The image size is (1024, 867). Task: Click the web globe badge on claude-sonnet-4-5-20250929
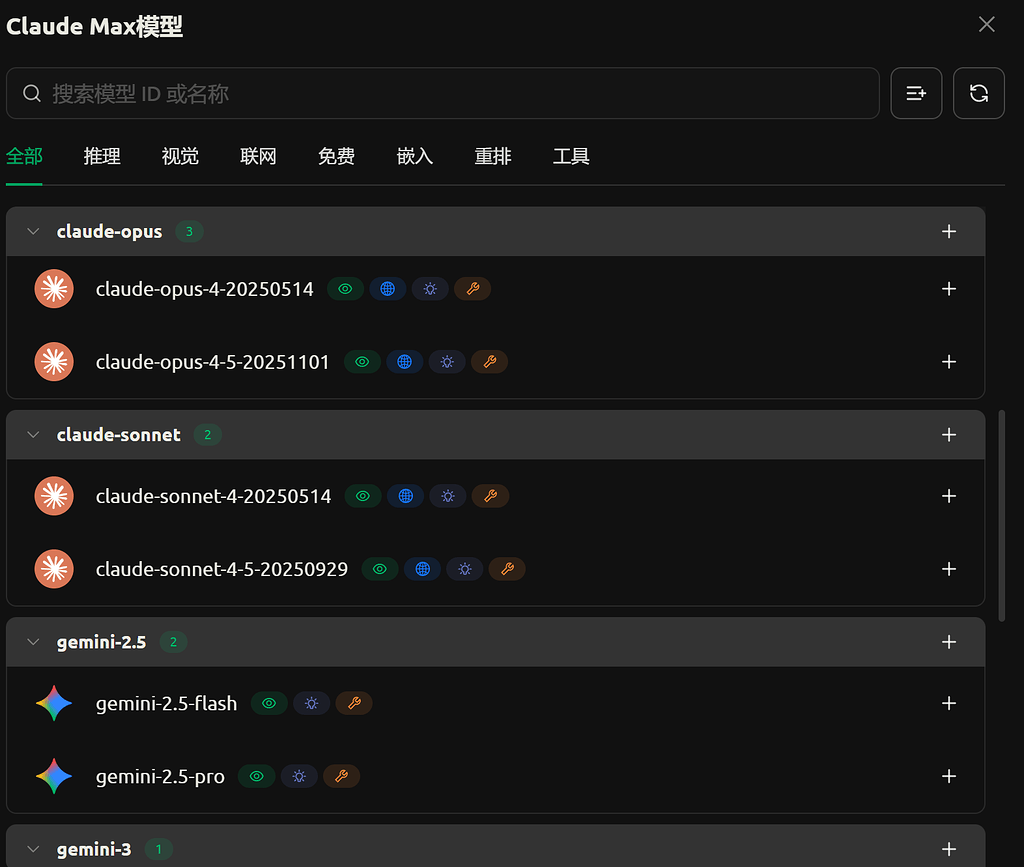tap(423, 569)
